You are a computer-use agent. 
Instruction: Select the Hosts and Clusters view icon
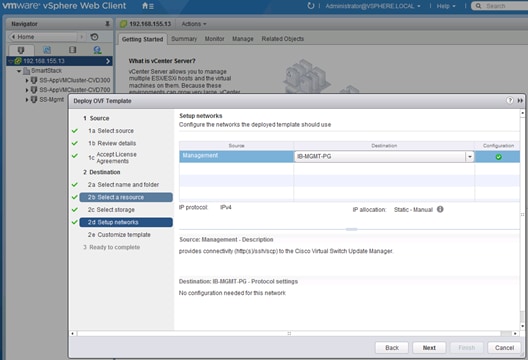point(21,50)
